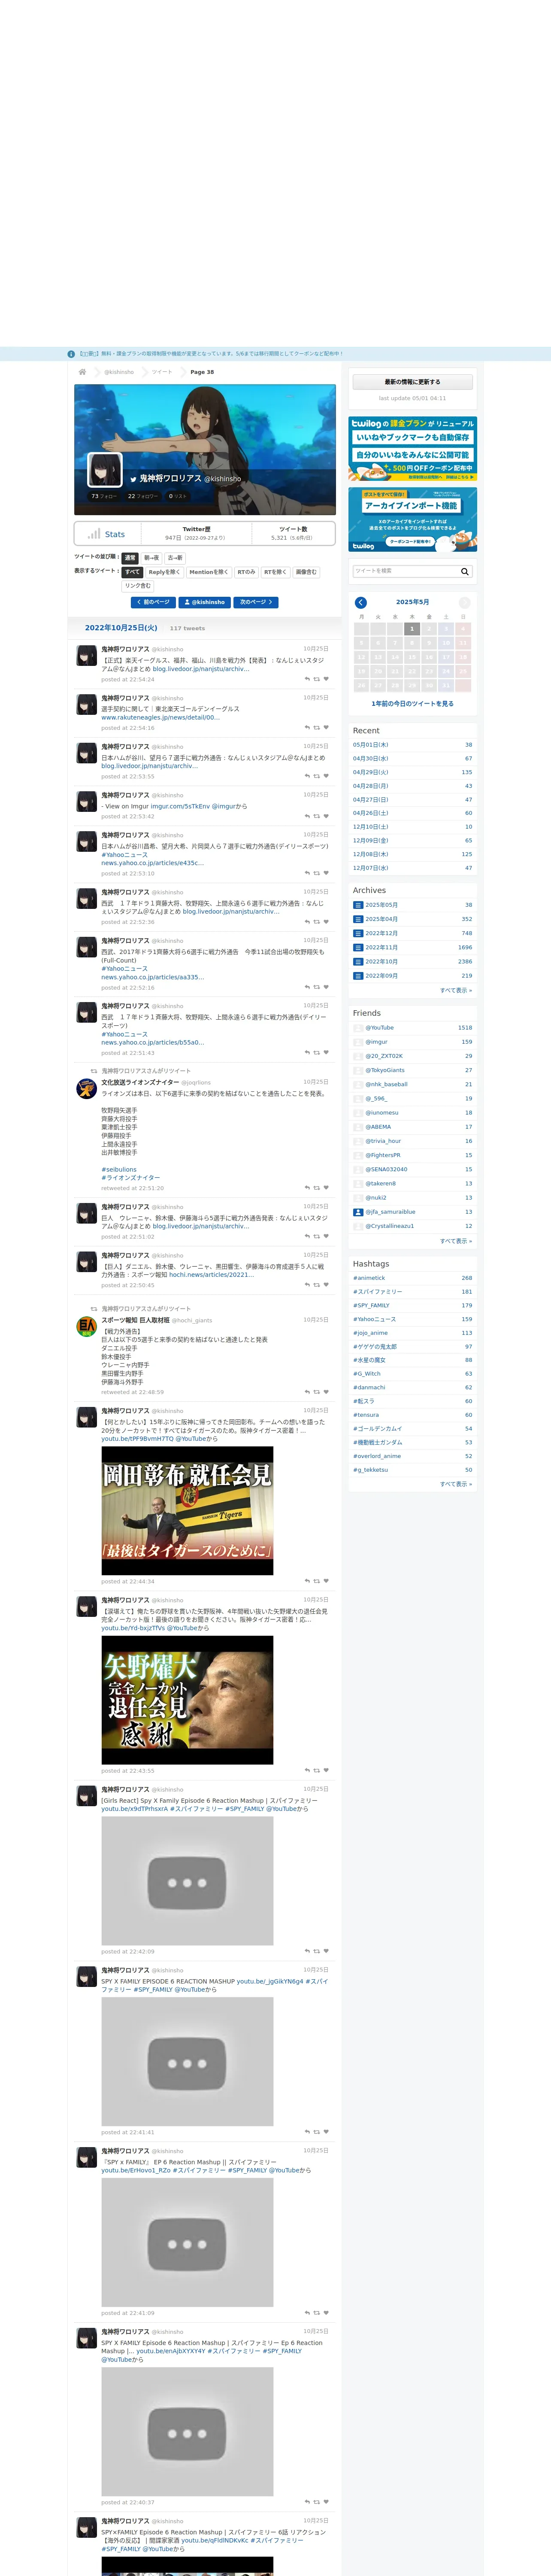Click 最新の情報に更新する button
Viewport: 551px width, 2576px height.
412,382
